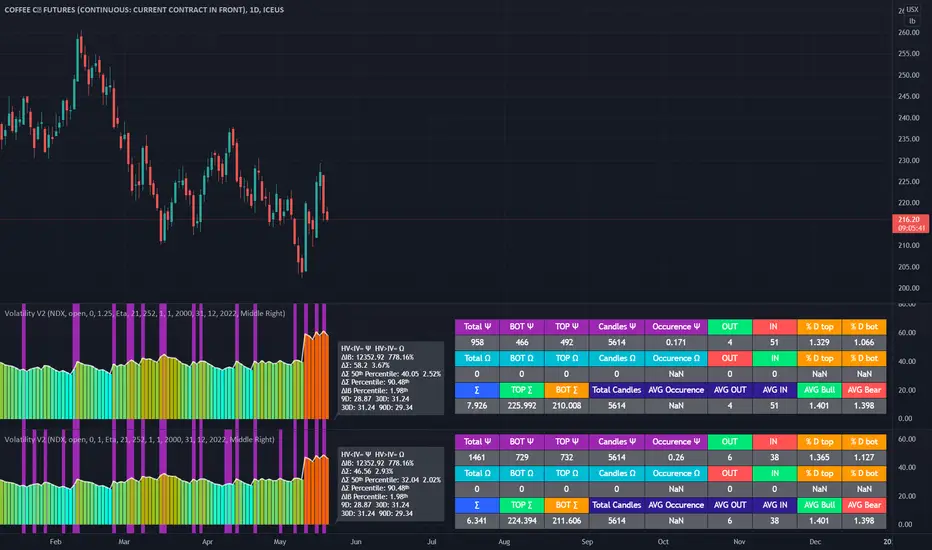Click red AVG Bear cell in upper table
Viewport: 932px width, 550px height.
tap(864, 390)
